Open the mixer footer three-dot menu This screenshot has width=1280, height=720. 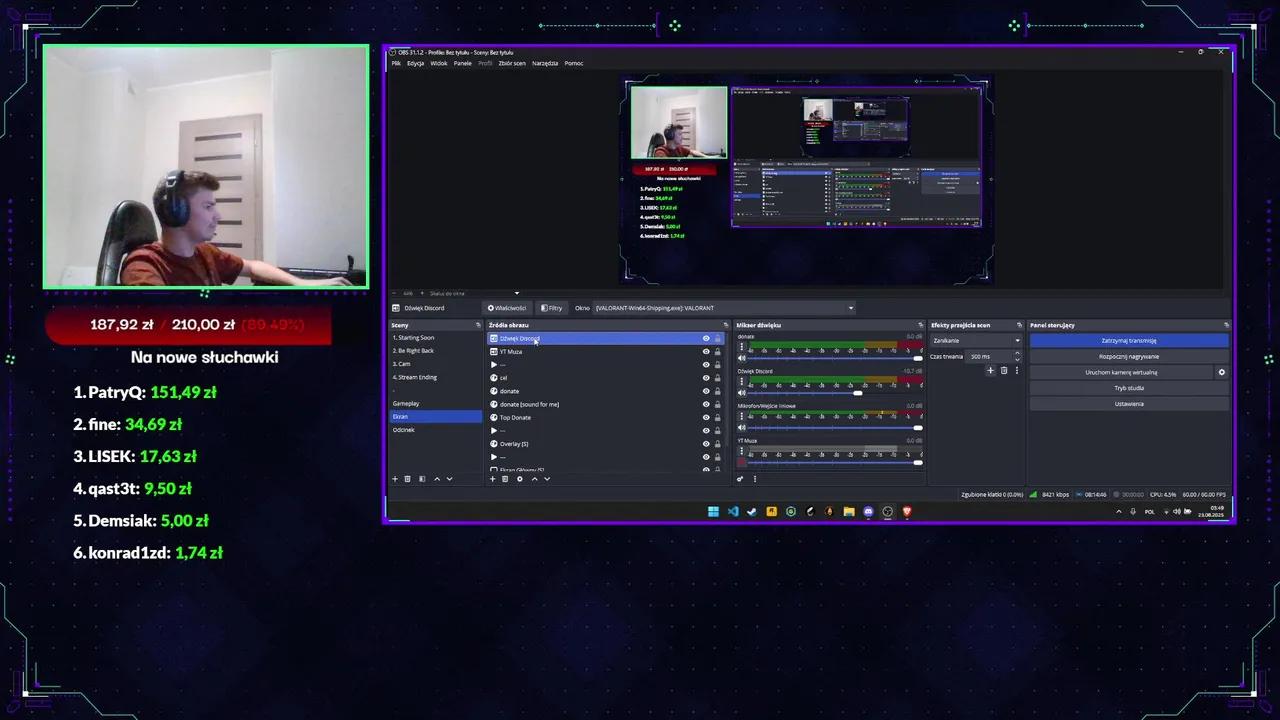[755, 479]
